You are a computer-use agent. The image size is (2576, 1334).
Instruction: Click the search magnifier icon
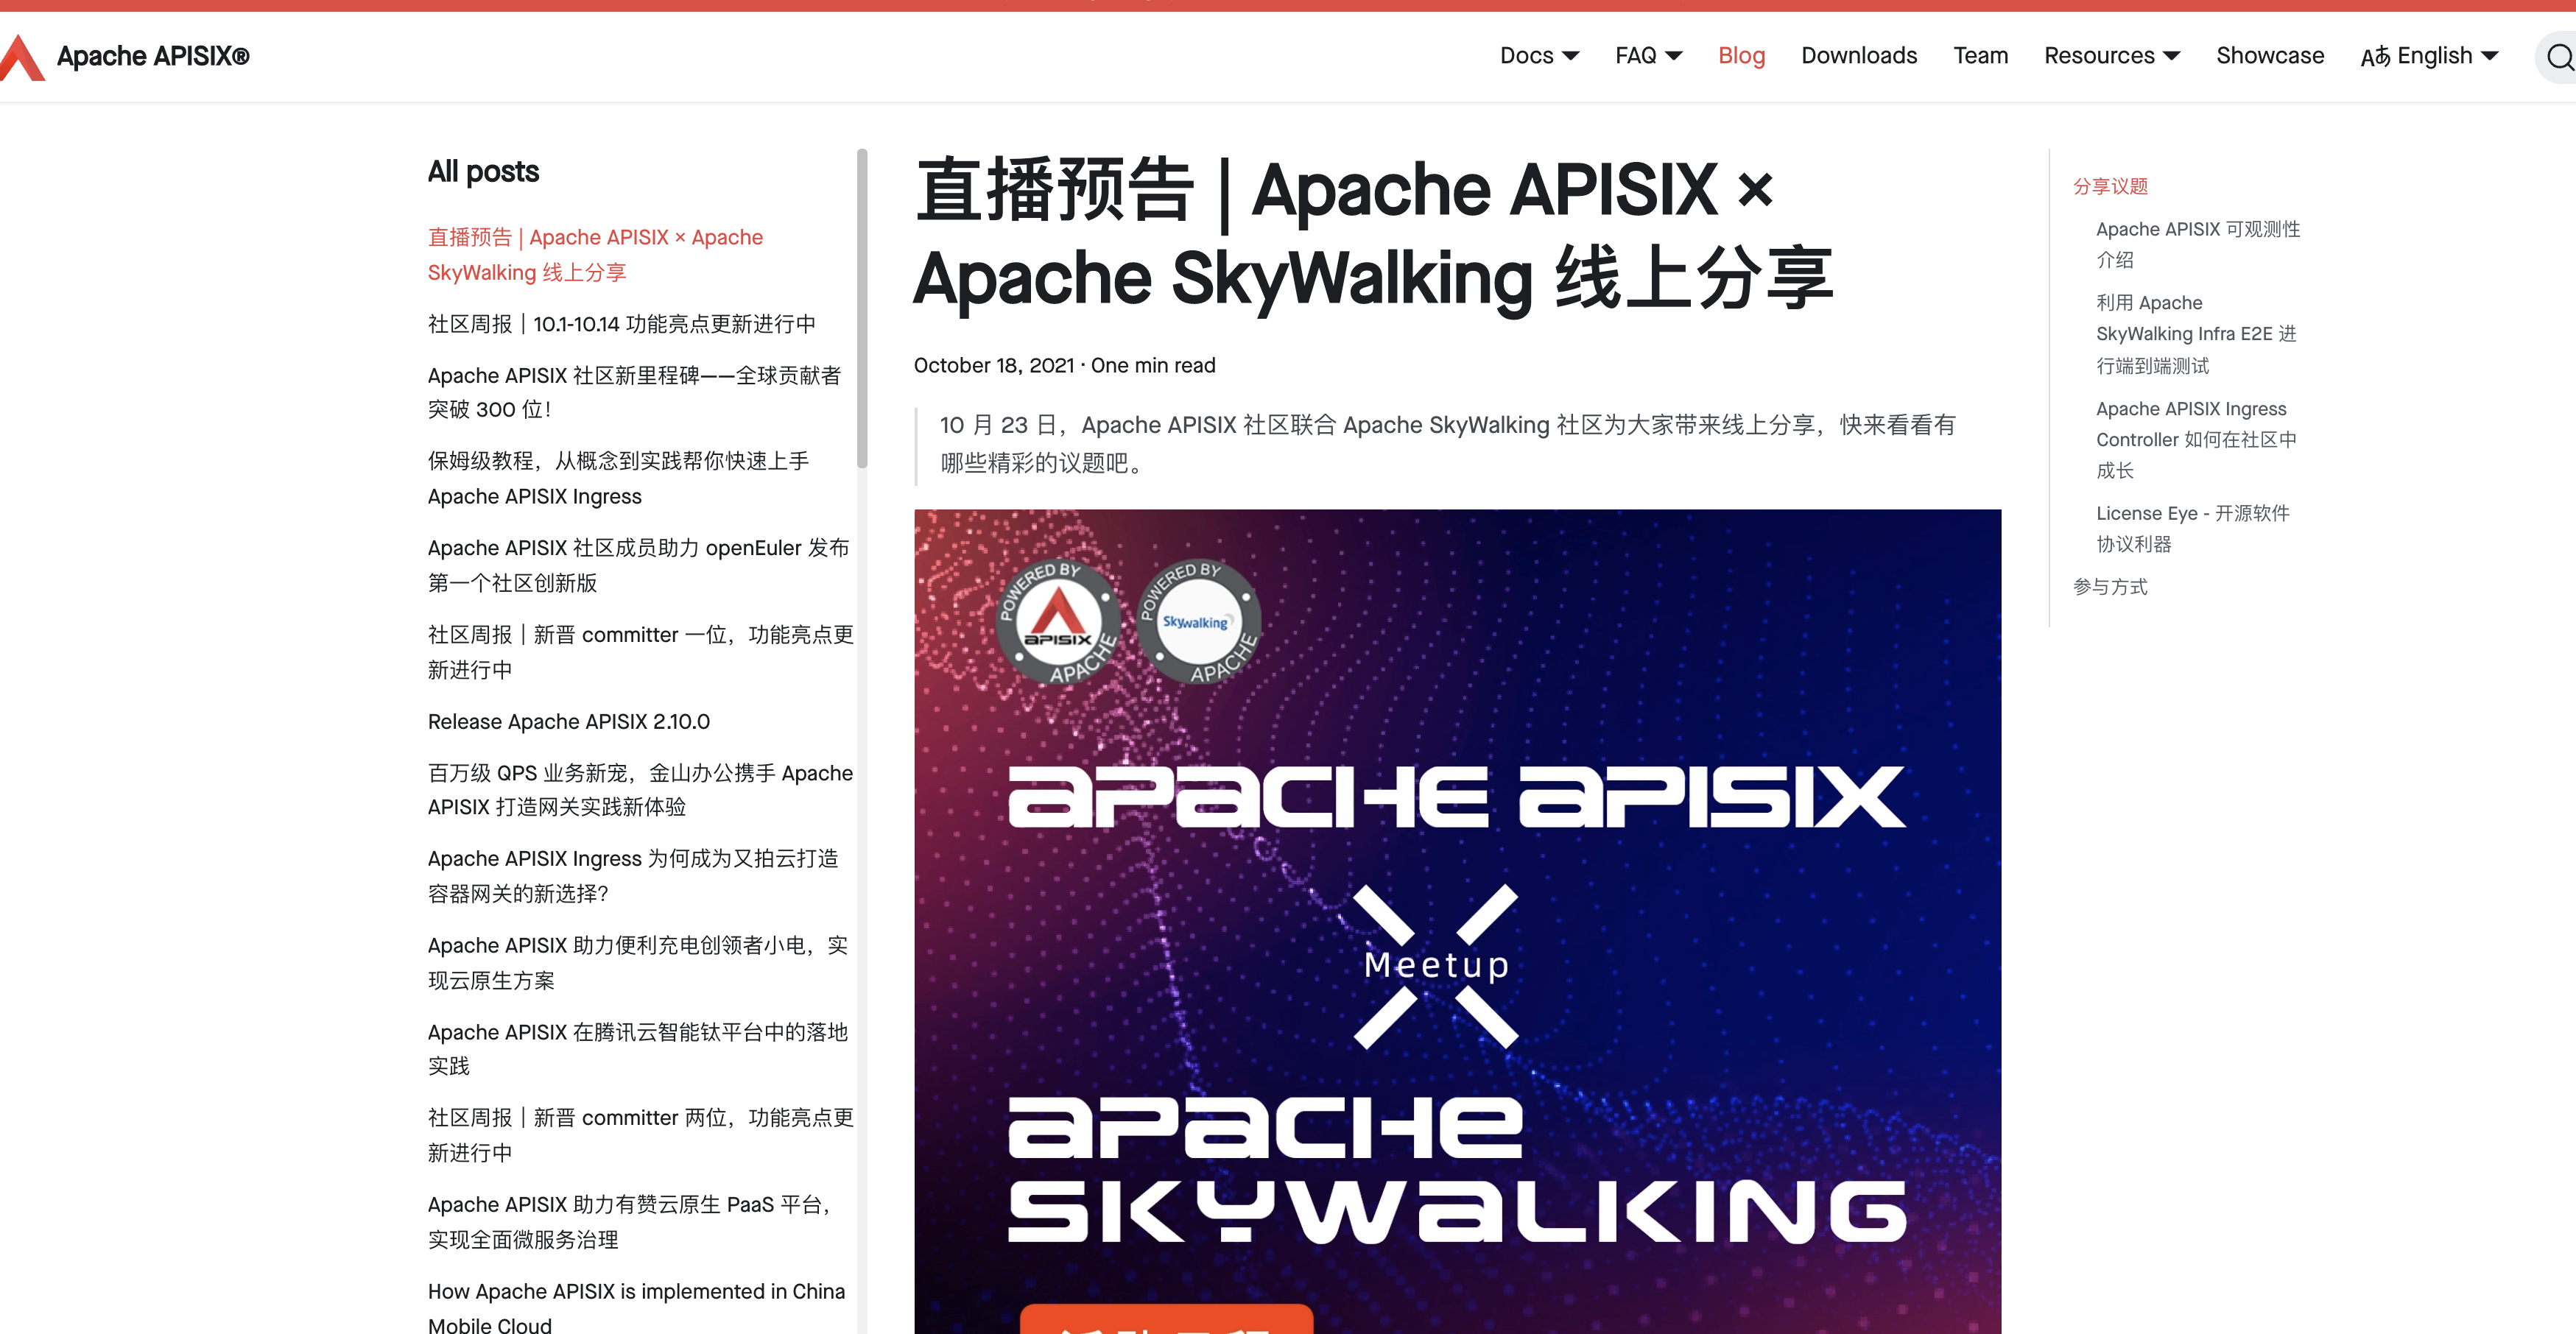2559,57
